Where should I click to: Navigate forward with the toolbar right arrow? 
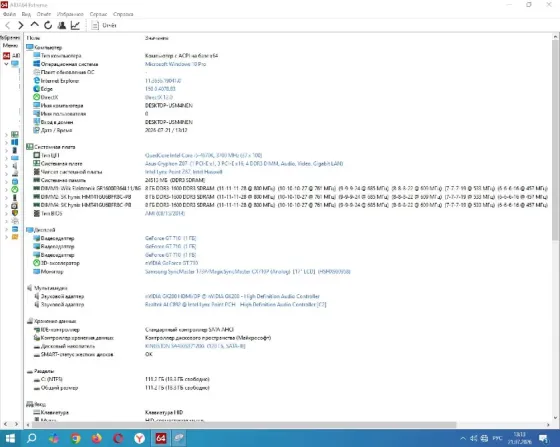point(21,25)
